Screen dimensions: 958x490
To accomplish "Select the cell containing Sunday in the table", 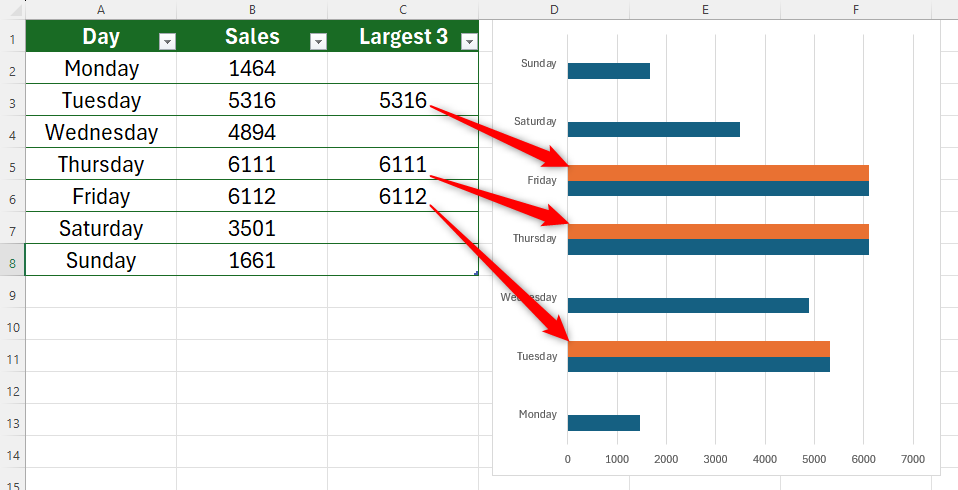I will [101, 261].
